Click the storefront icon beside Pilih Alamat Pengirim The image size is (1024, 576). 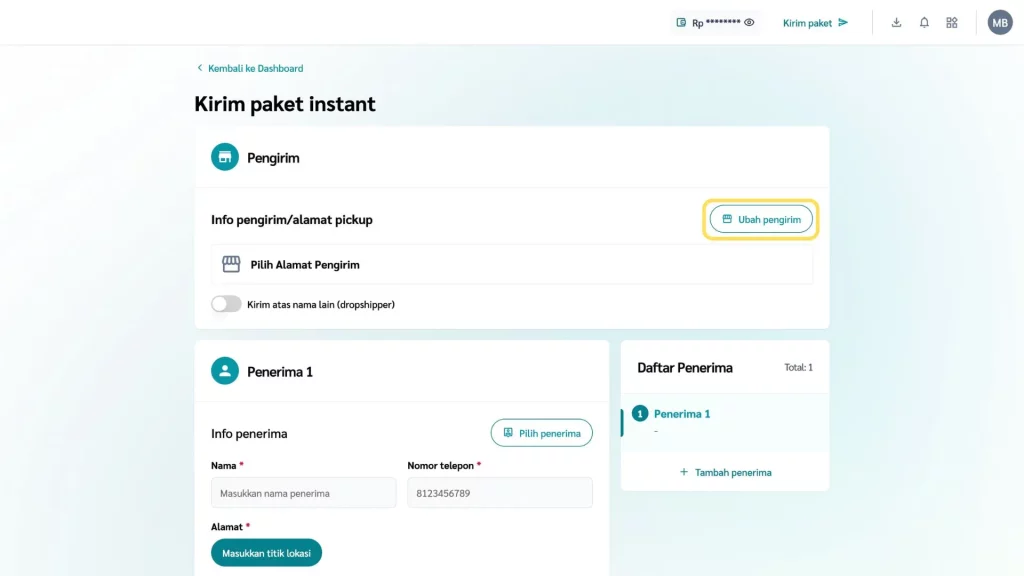[231, 265]
